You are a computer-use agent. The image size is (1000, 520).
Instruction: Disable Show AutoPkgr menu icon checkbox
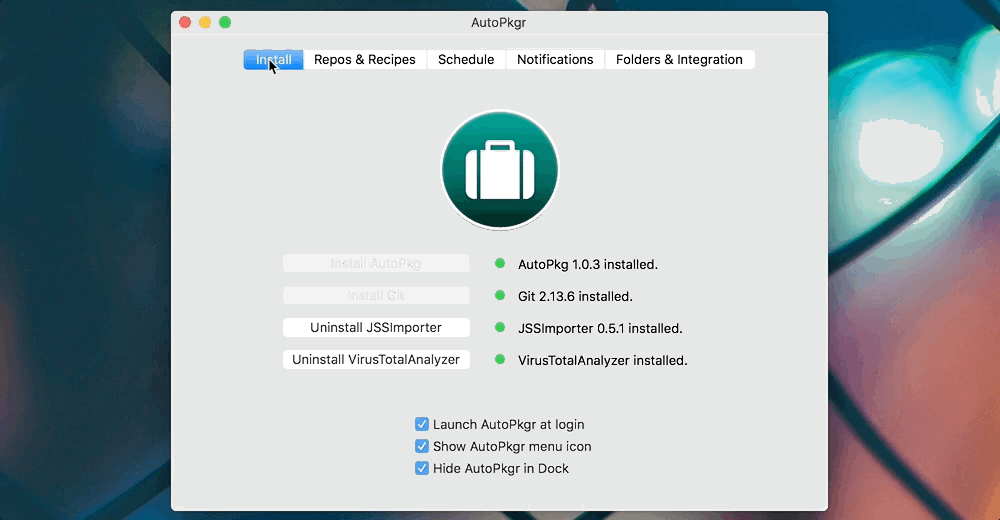422,446
